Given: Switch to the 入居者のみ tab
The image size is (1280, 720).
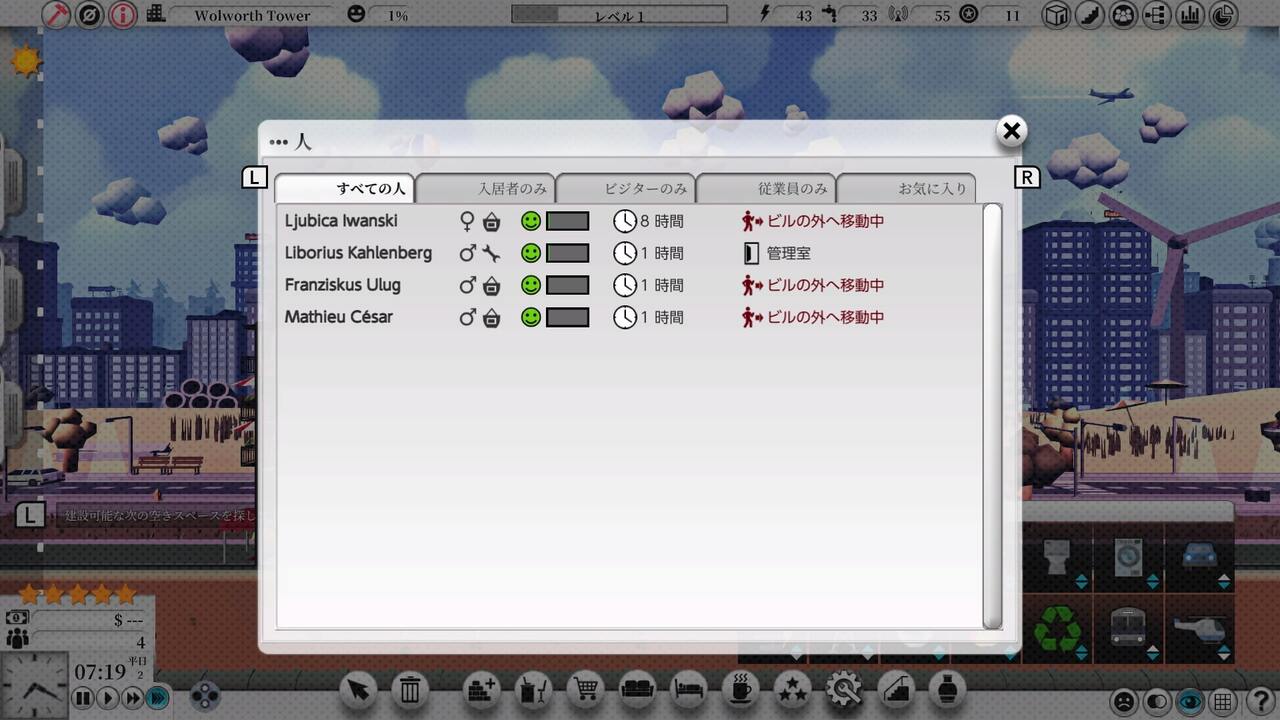Looking at the screenshot, I should point(486,188).
